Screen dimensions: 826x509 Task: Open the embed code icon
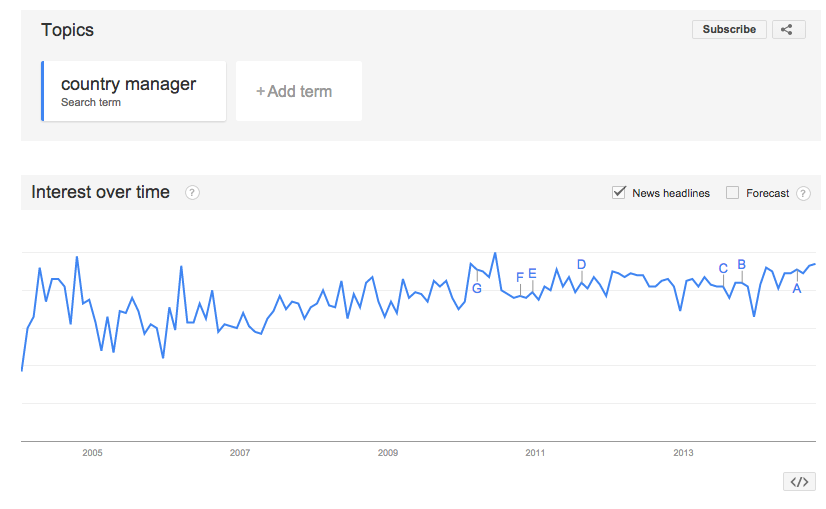point(799,482)
